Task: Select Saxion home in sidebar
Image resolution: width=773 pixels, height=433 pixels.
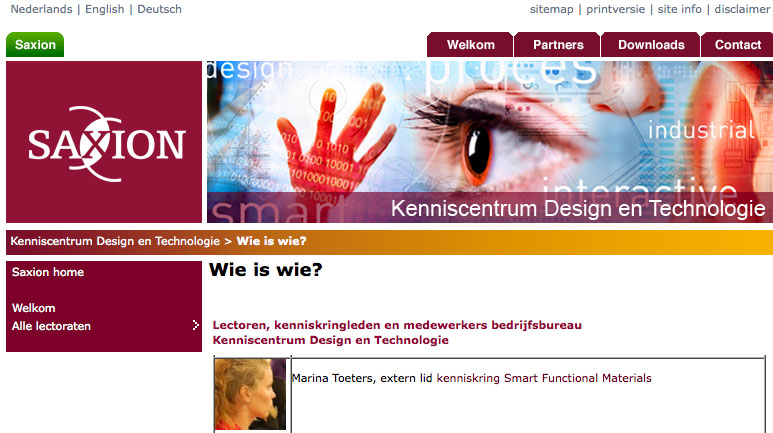Action: point(48,272)
